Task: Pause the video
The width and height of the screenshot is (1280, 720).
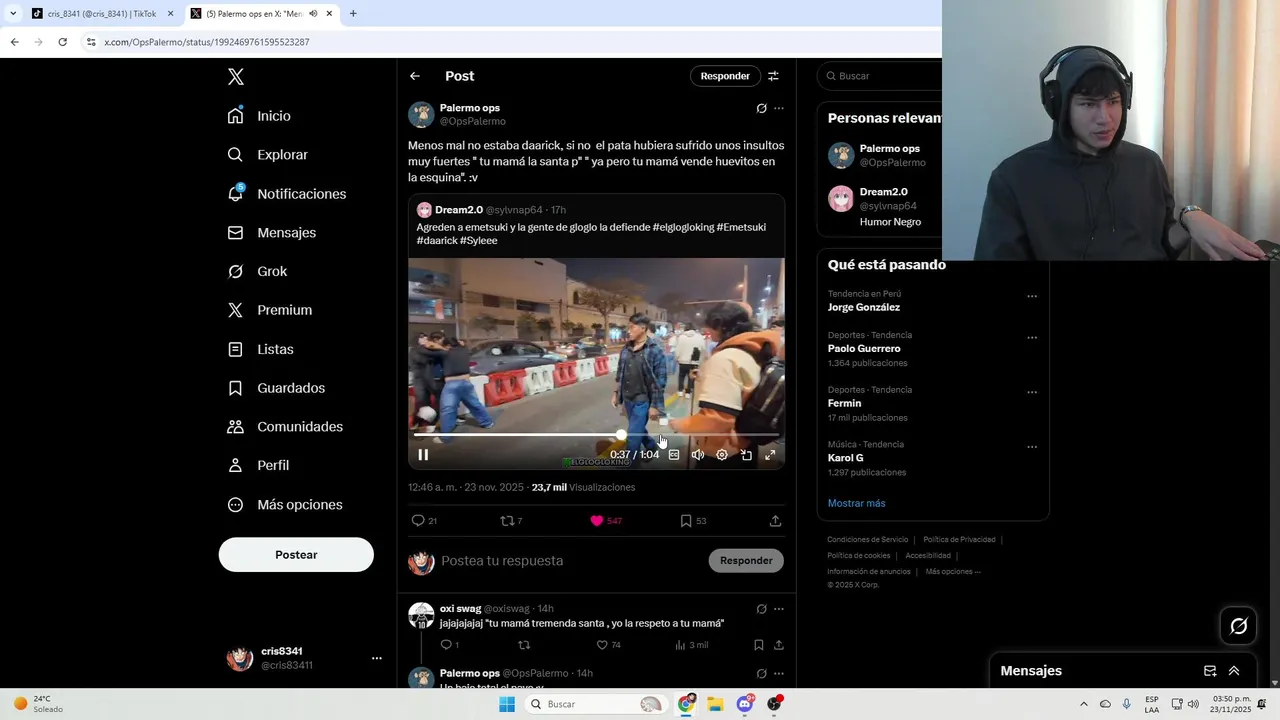Action: (423, 455)
